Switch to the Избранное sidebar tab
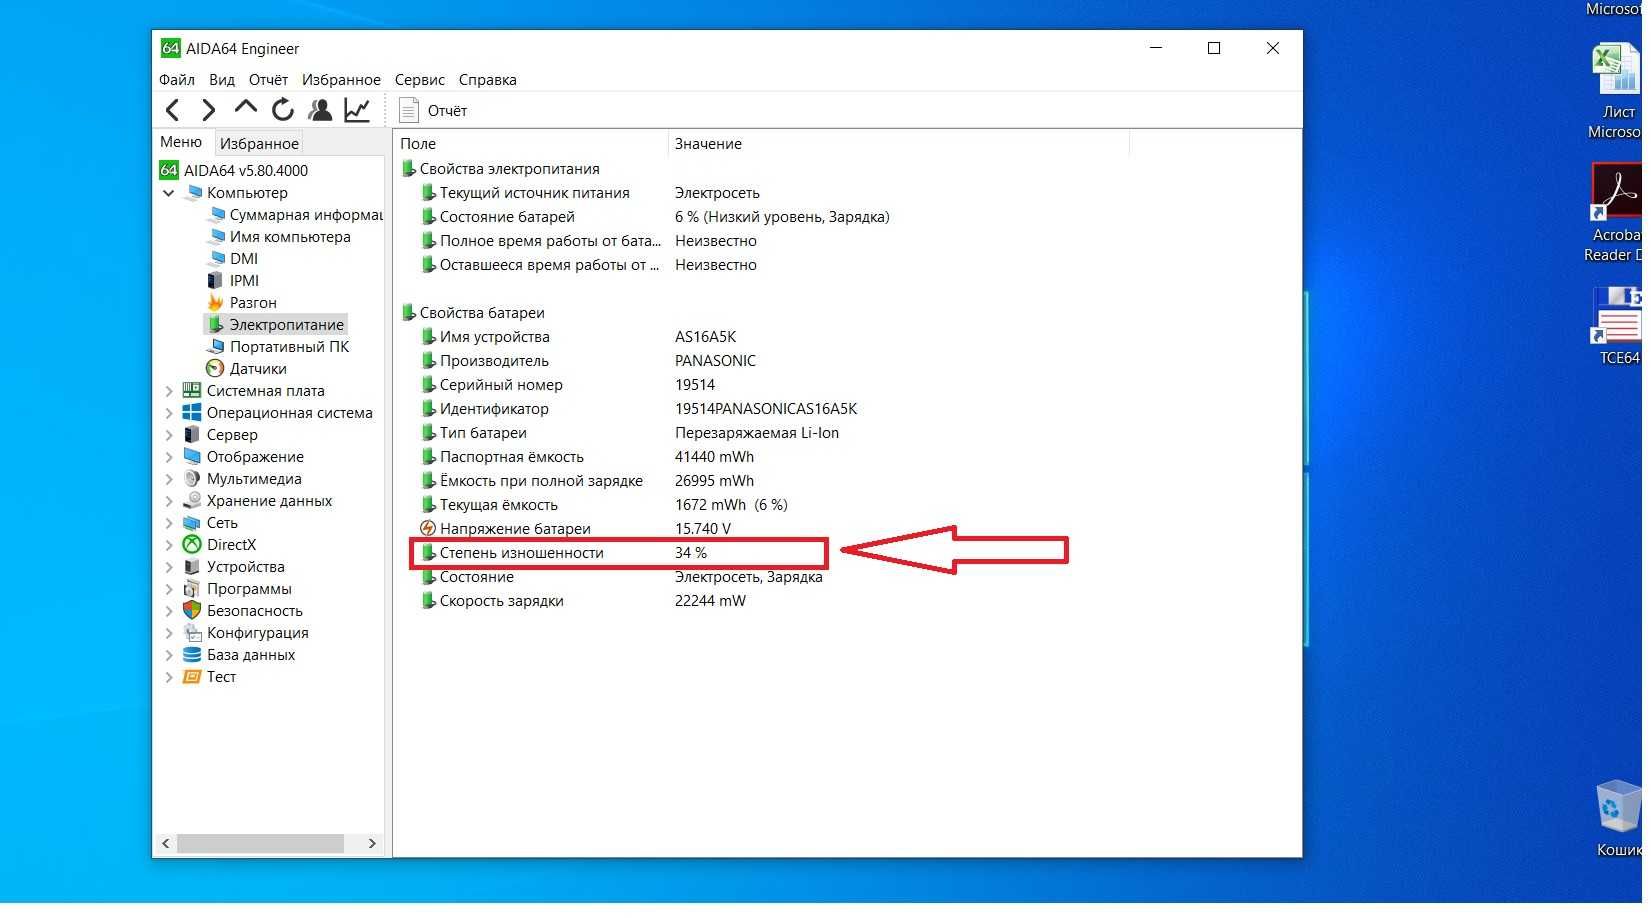 pos(259,144)
